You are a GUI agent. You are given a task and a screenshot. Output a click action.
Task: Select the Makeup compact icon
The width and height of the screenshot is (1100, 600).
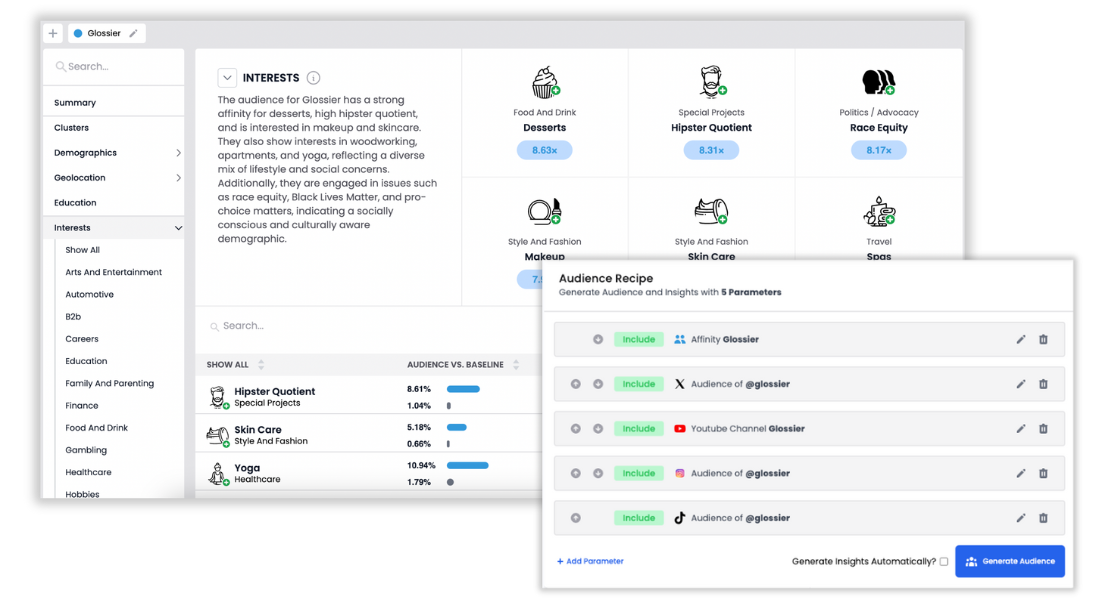pos(545,211)
